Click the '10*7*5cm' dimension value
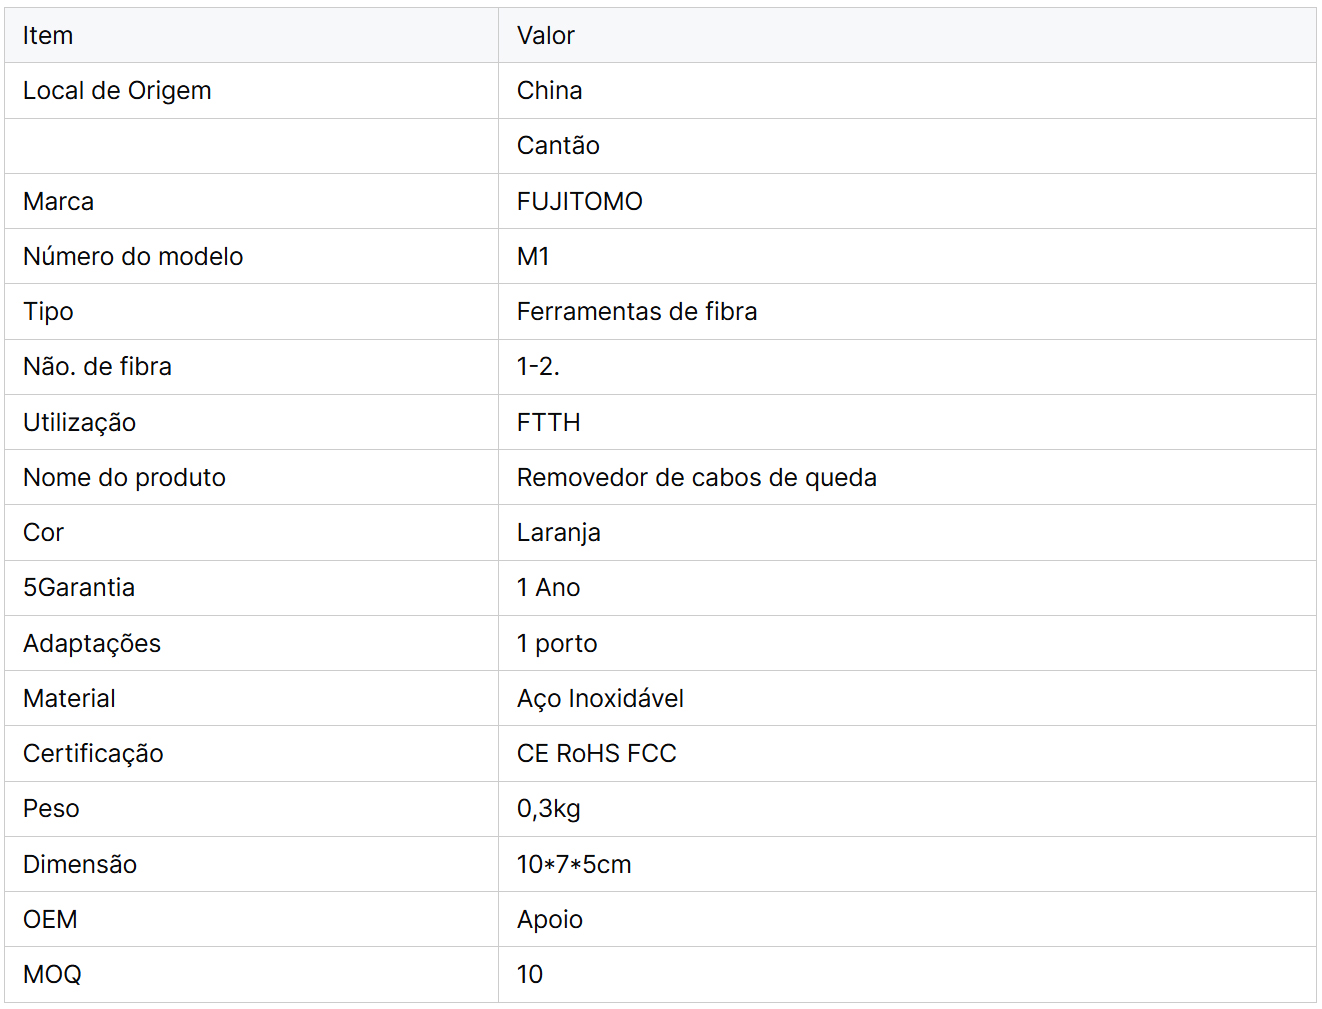This screenshot has height=1009, width=1322. coord(574,865)
